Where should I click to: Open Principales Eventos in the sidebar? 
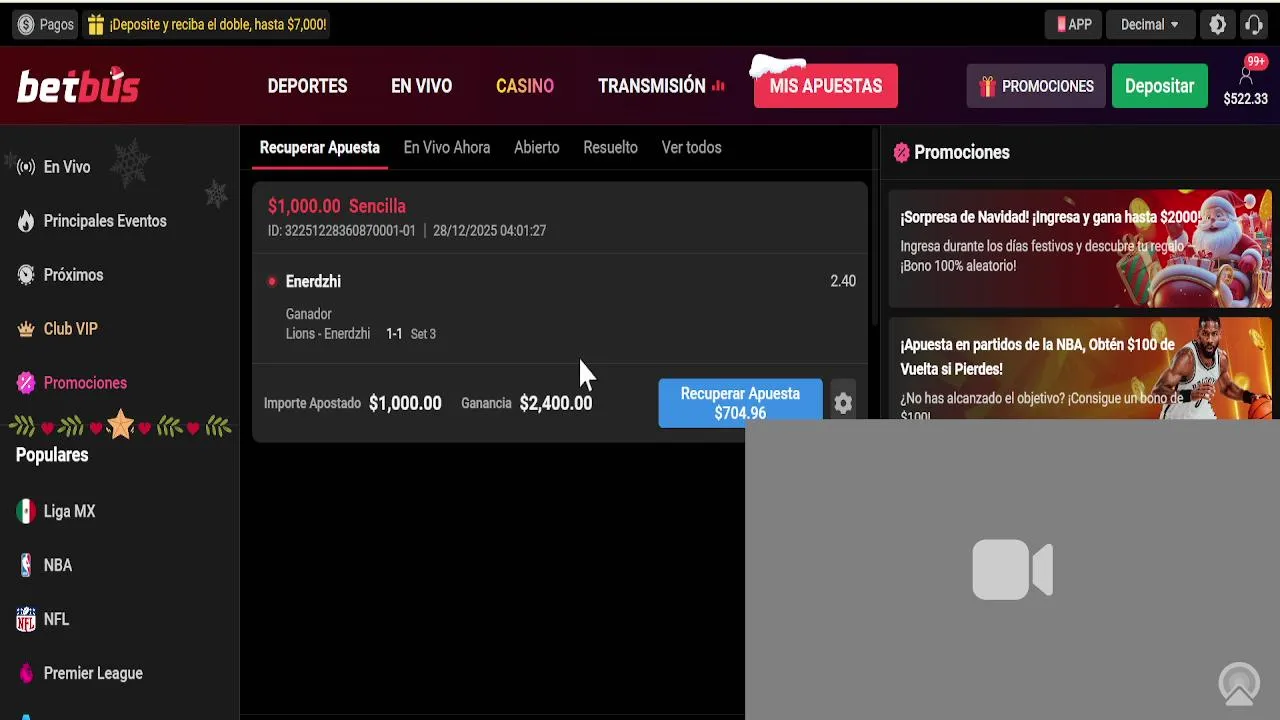105,221
